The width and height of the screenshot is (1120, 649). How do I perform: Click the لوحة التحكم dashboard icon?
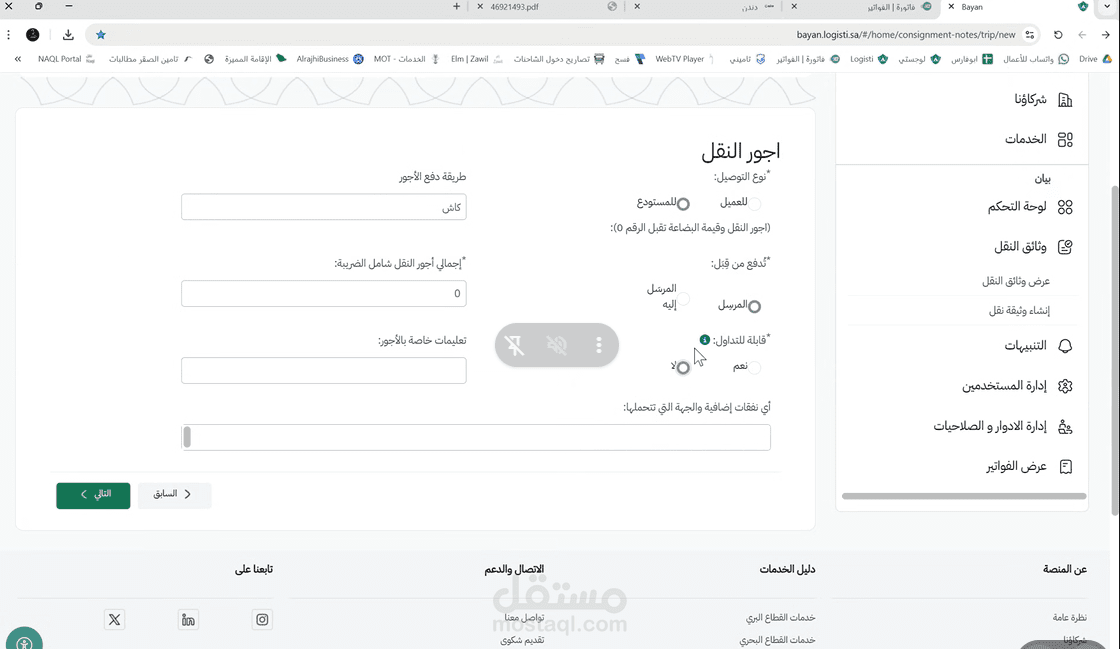pos(1065,207)
